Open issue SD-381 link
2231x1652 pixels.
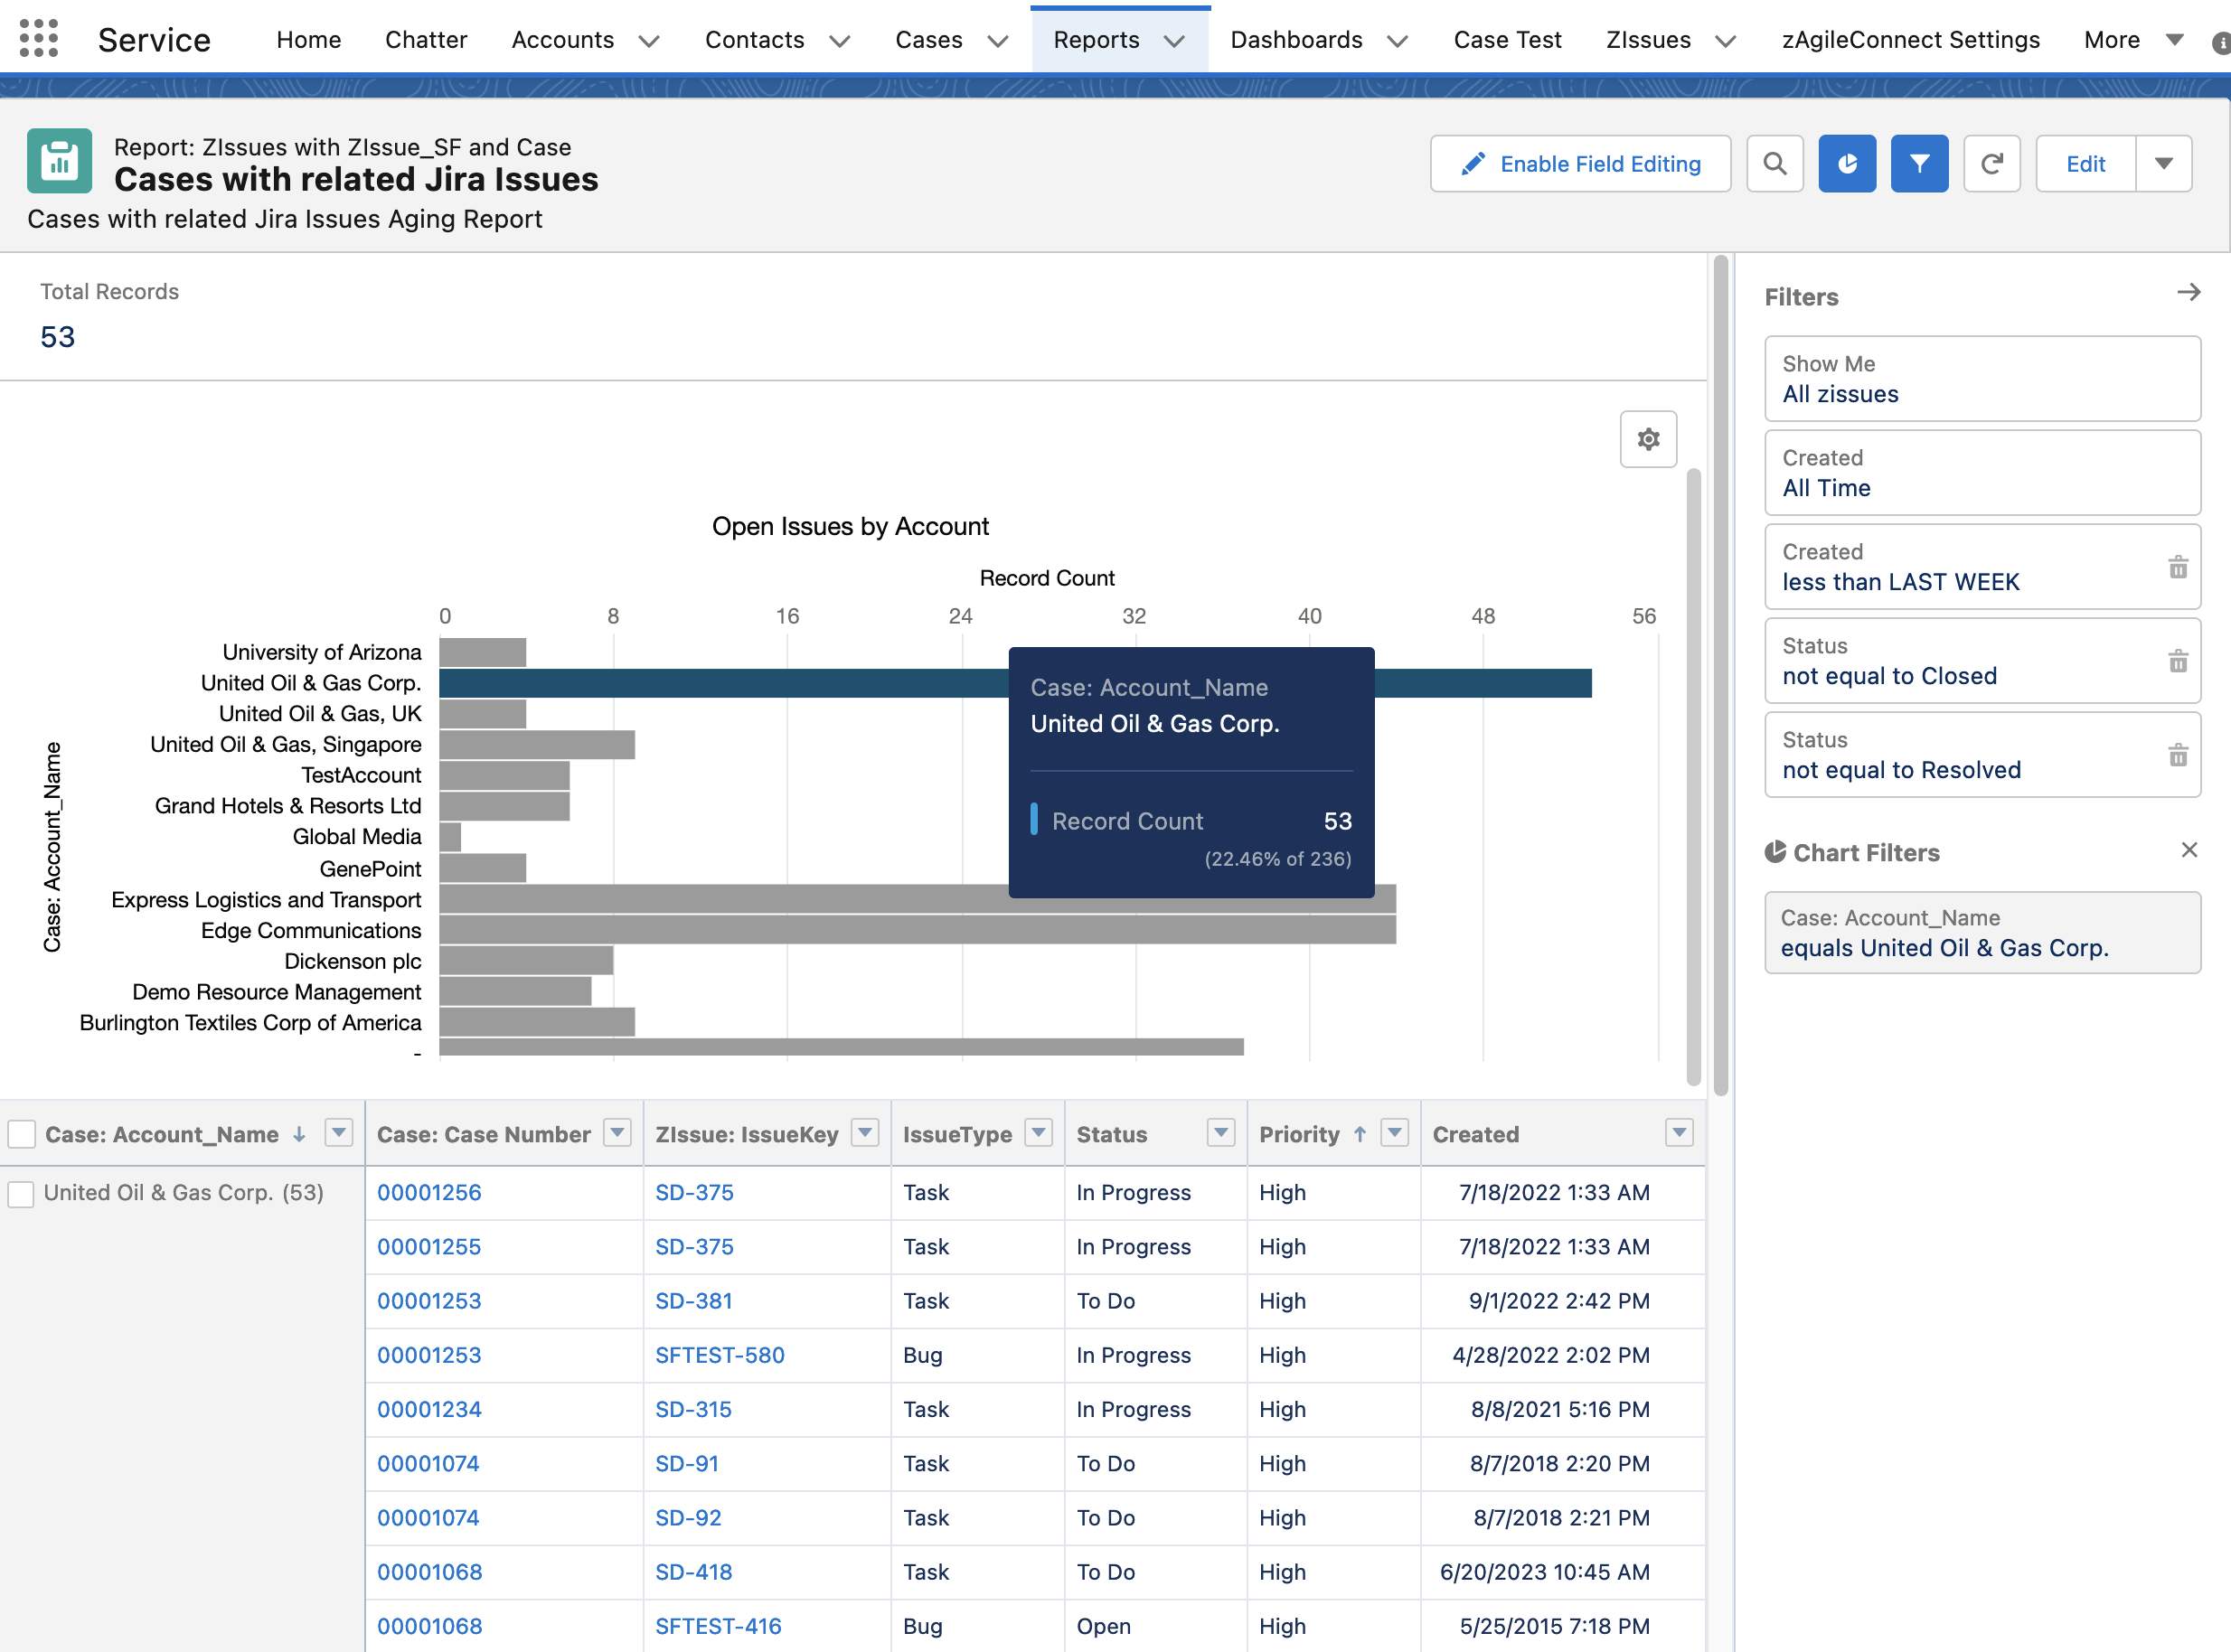(694, 1302)
